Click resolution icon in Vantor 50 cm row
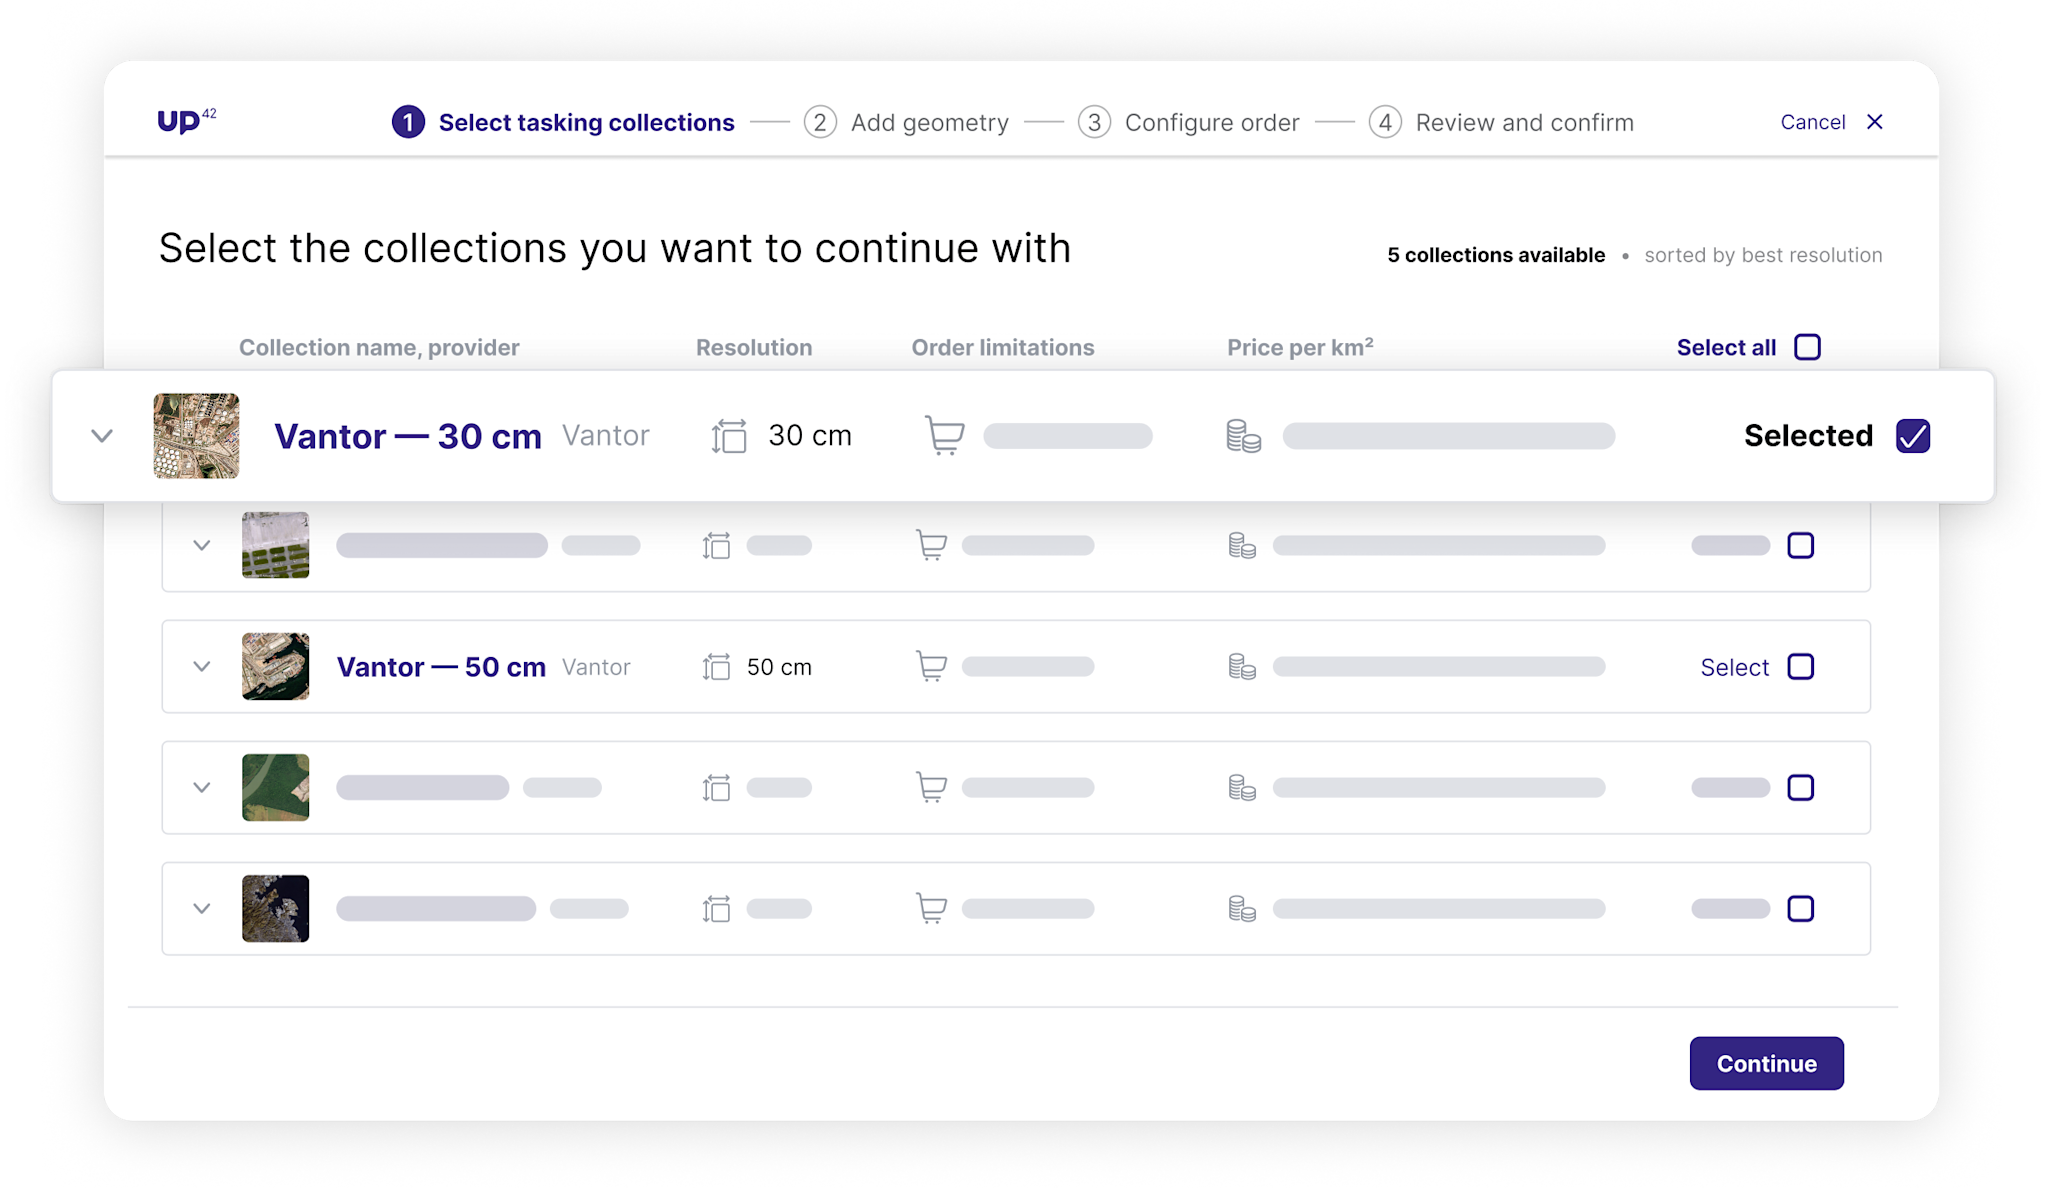 pos(716,666)
